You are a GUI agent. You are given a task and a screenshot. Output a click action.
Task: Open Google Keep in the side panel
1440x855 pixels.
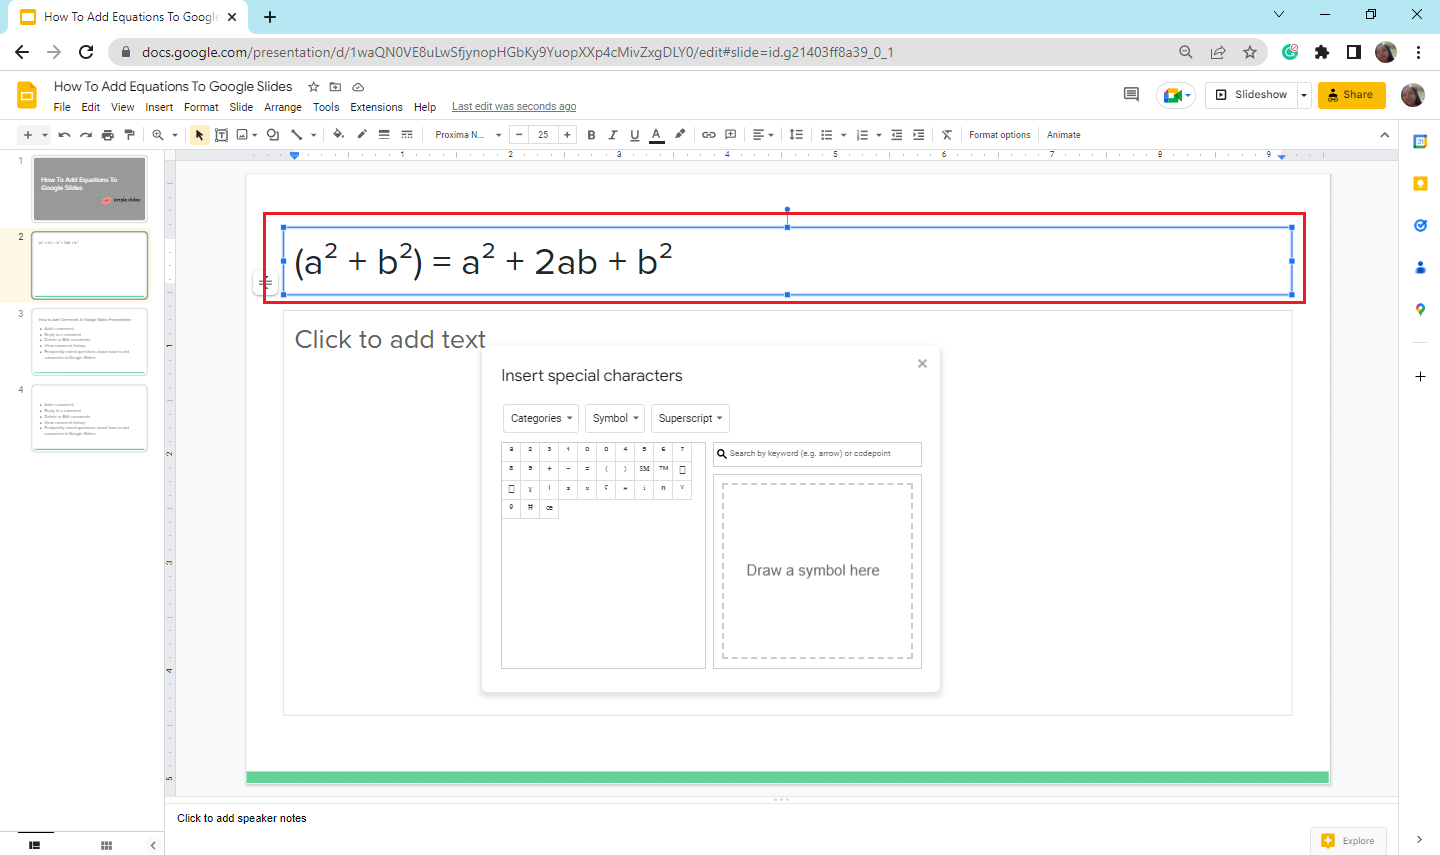1419,182
